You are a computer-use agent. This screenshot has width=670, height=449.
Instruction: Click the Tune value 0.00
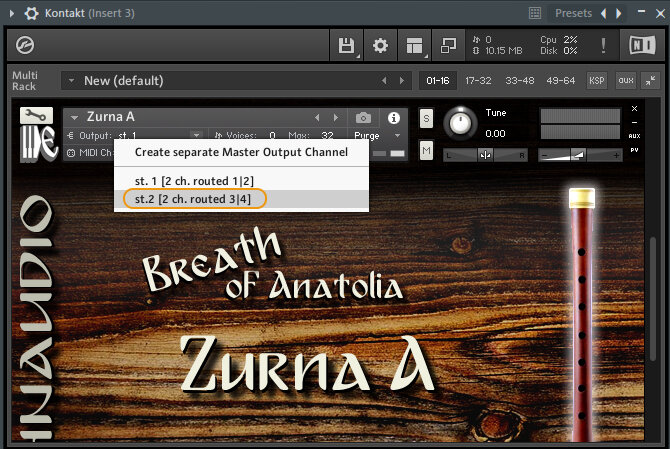pos(495,134)
